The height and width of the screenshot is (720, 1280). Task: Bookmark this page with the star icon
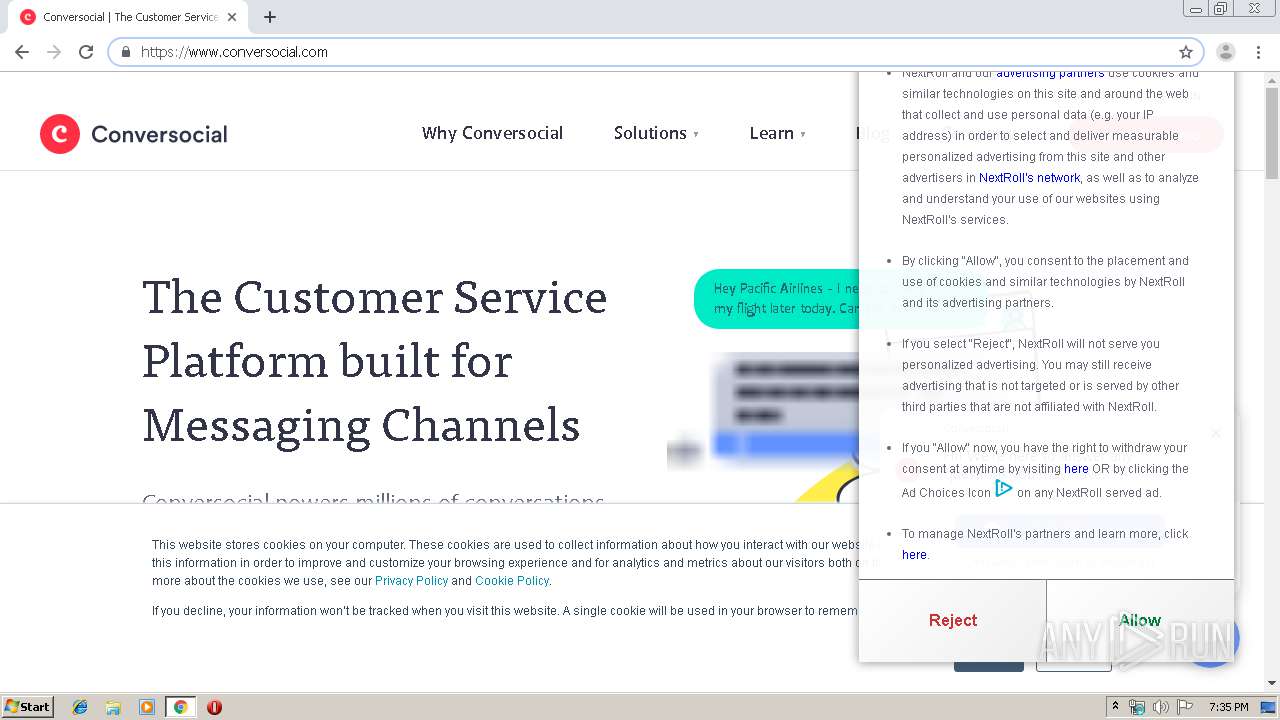click(x=1186, y=52)
